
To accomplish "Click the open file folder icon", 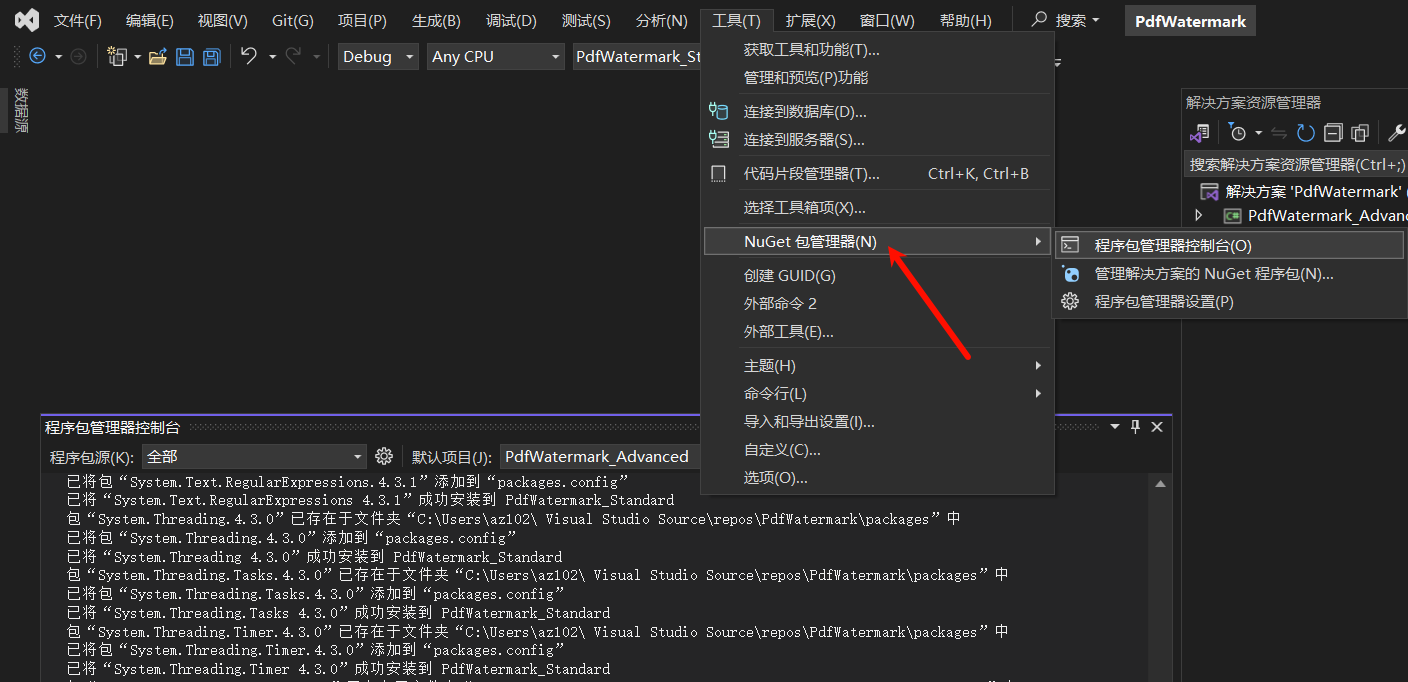I will coord(157,57).
